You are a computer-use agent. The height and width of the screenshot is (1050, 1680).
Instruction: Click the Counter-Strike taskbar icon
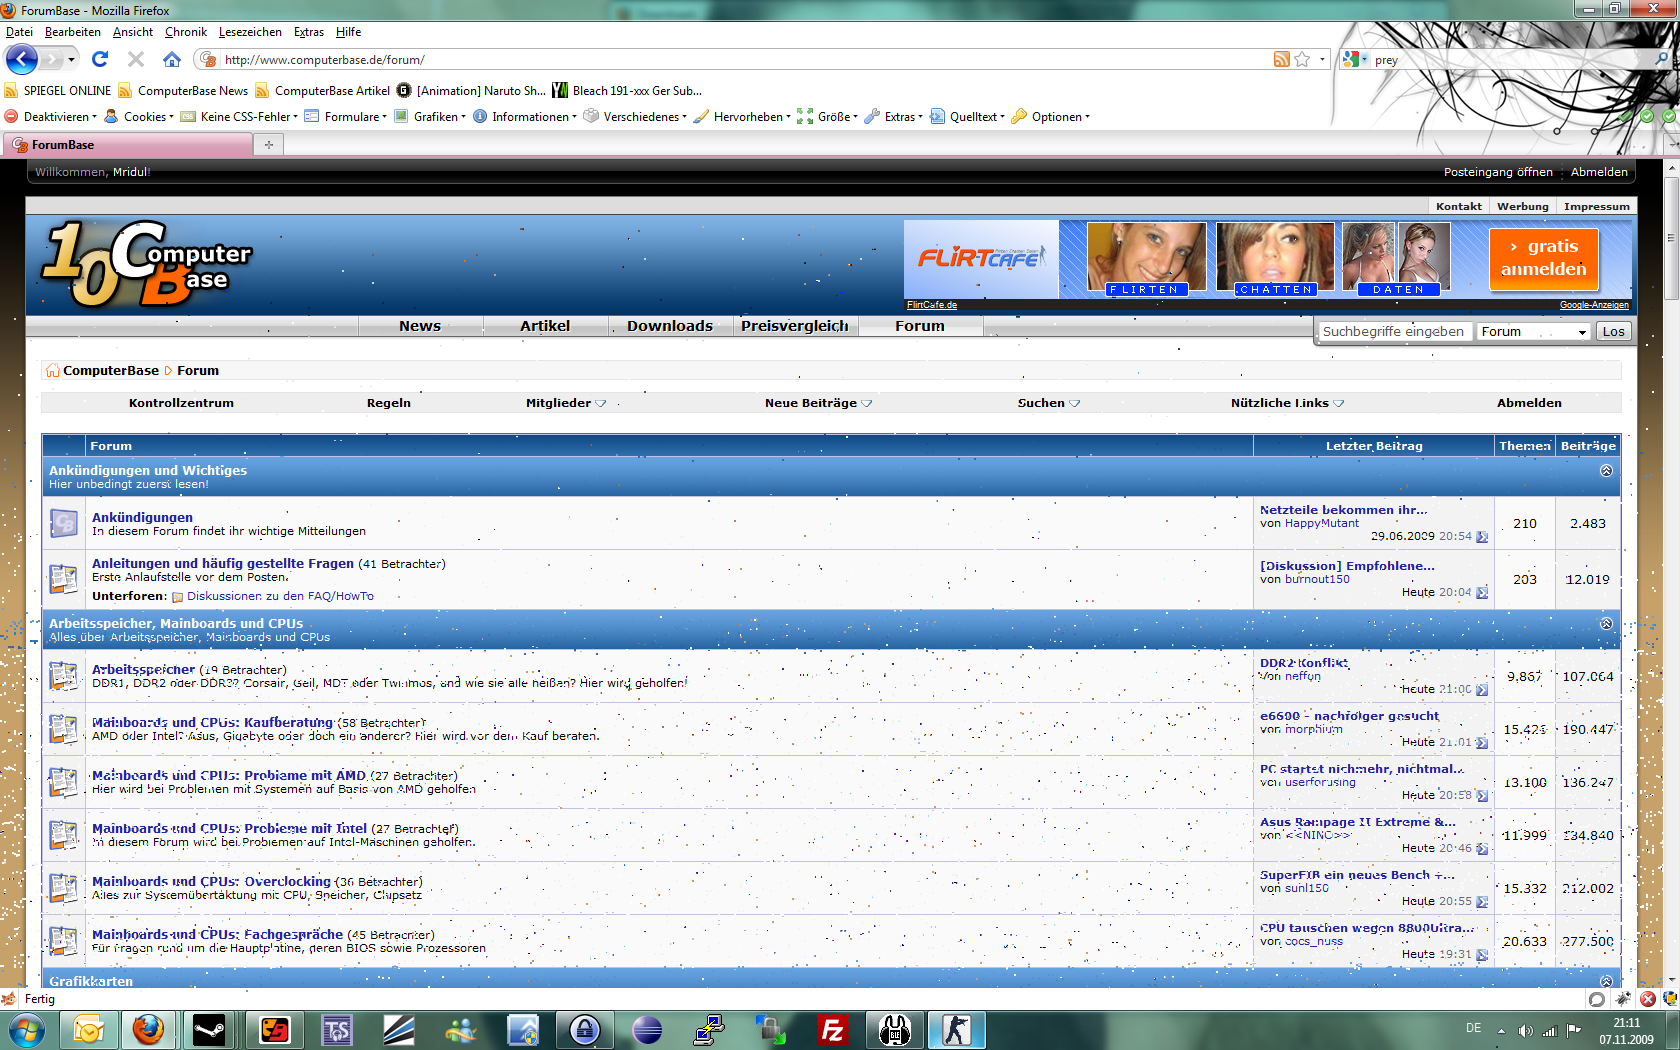957,1030
